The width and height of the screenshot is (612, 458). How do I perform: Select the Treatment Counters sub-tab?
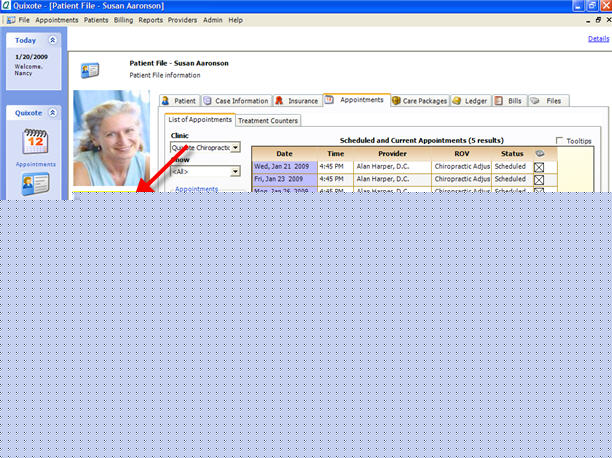[268, 121]
